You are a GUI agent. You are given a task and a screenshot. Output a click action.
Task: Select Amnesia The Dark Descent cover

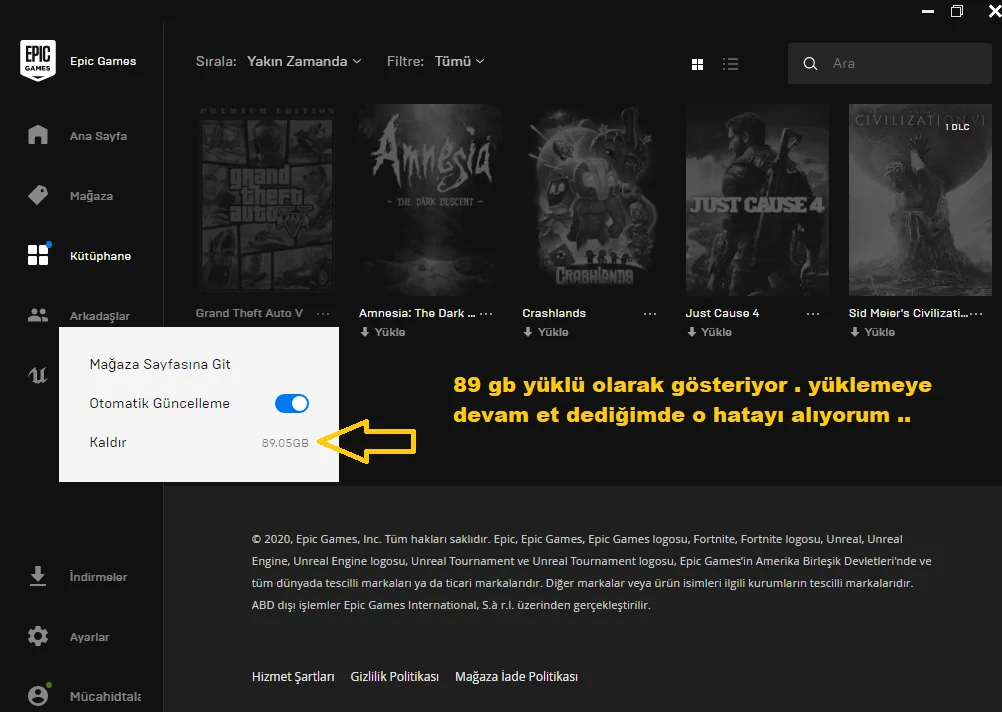coord(430,200)
